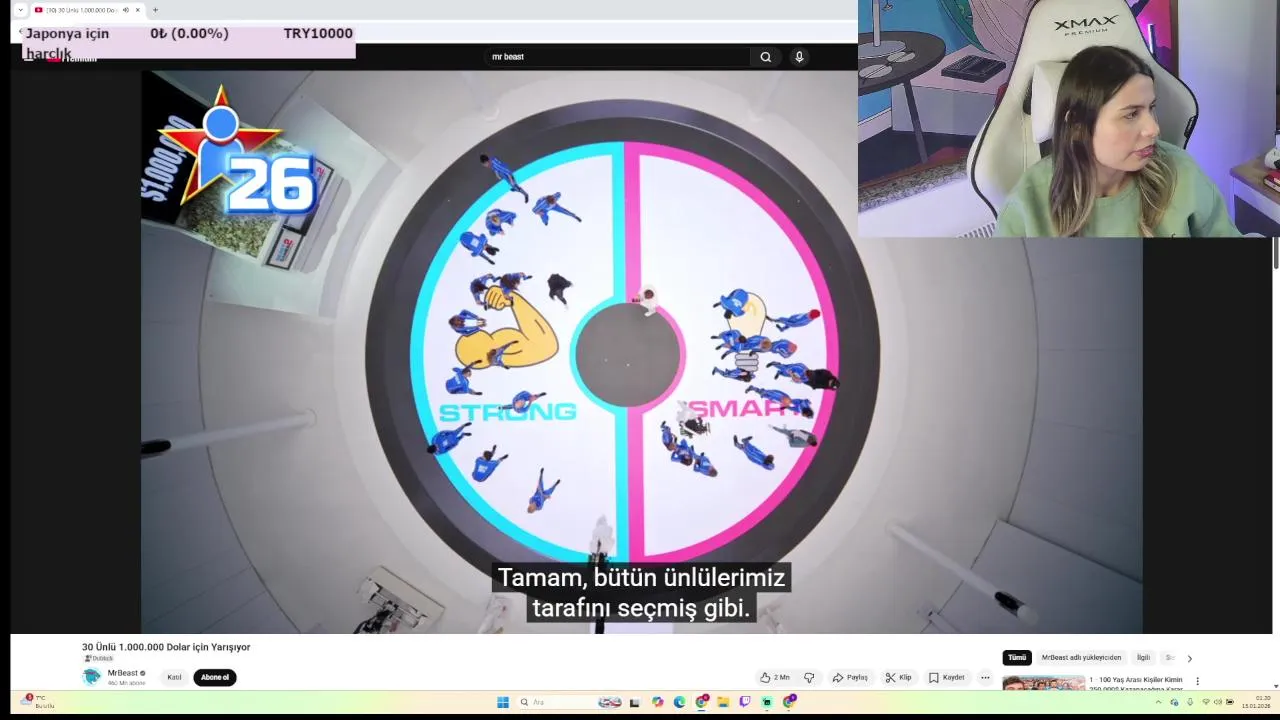Click the microphone icon in system tray
1280x720 pixels.
(1190, 702)
